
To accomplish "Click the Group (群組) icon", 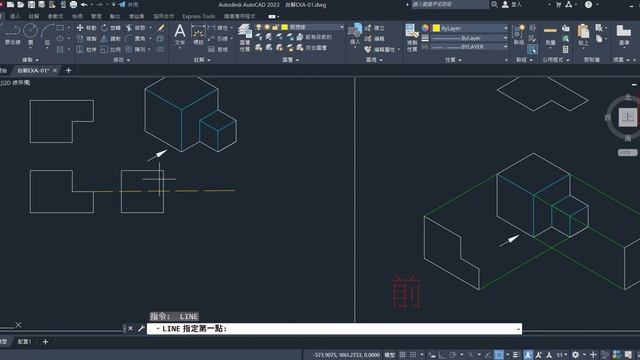I will (x=518, y=35).
